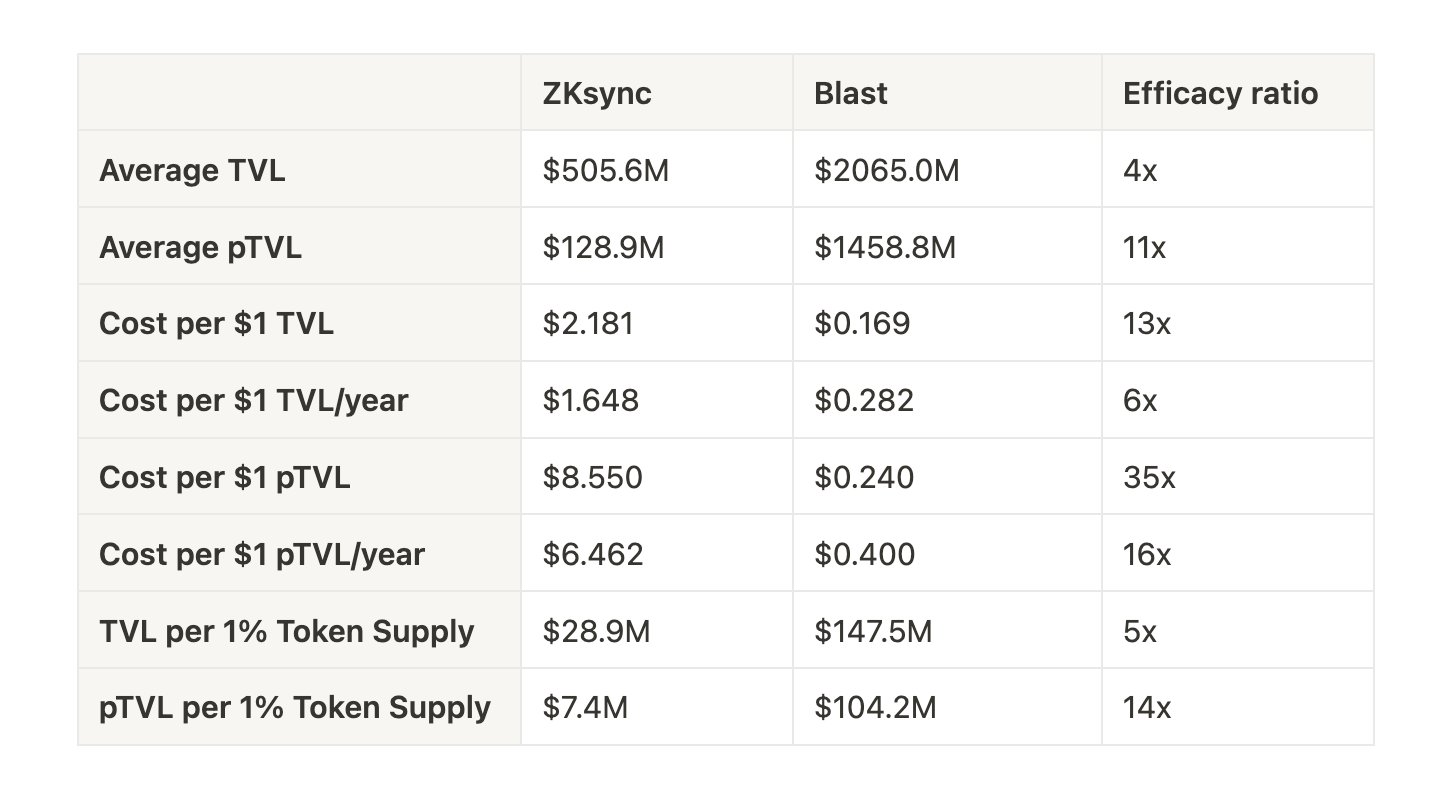Click the Cost per $1 pTVL label
This screenshot has width=1434, height=790.
[224, 477]
